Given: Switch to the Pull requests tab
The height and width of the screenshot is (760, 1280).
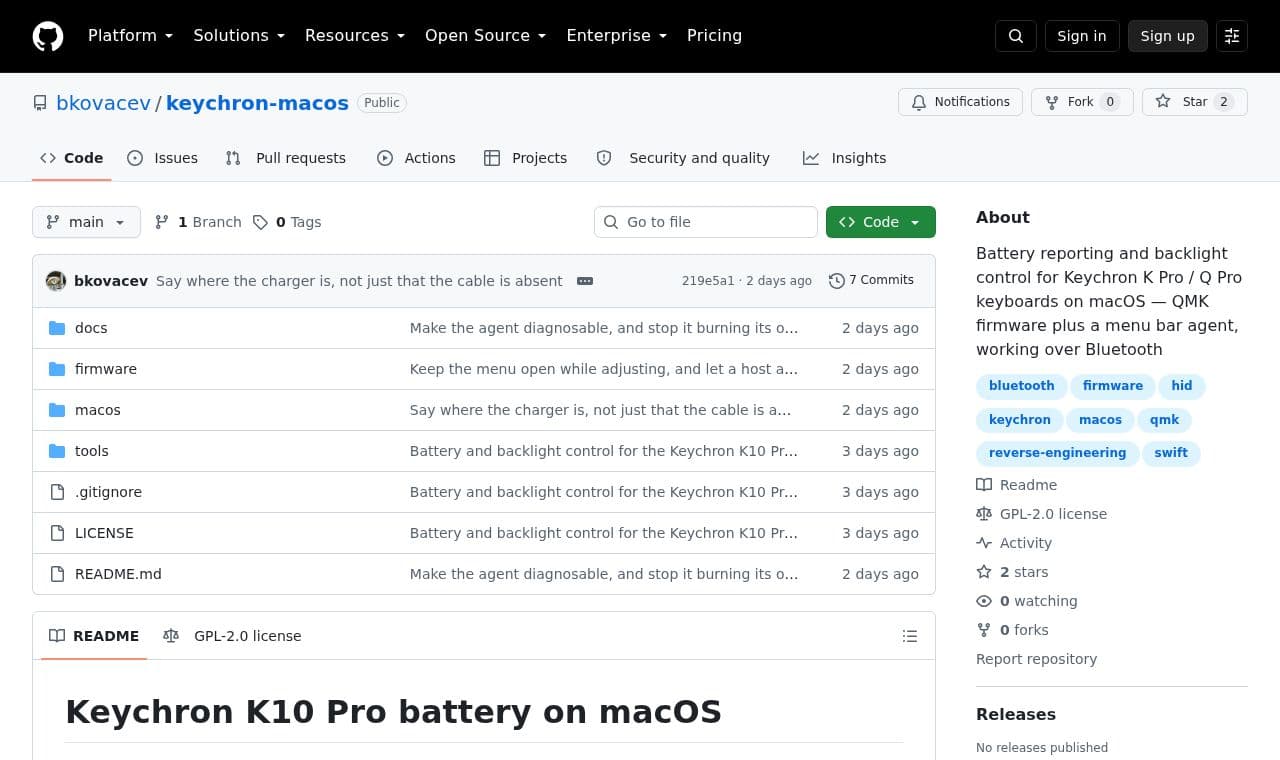Looking at the screenshot, I should 286,158.
